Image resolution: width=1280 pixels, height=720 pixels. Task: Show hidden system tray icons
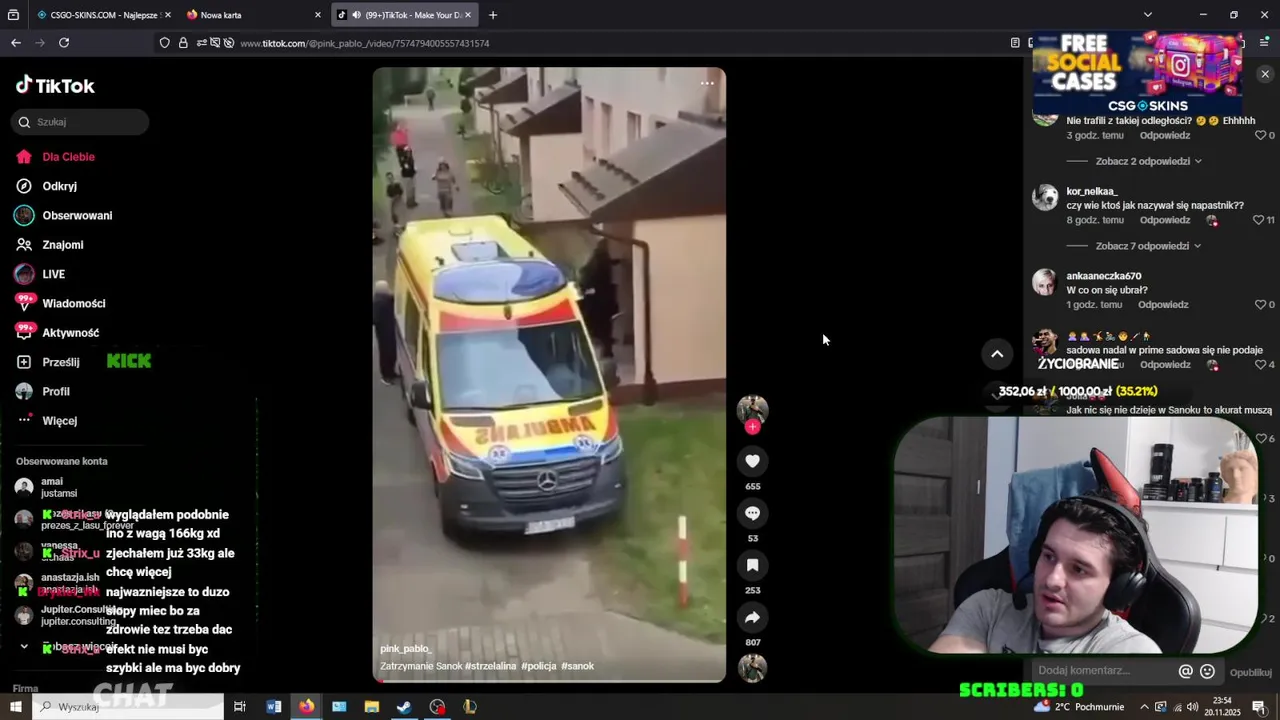(x=1145, y=707)
